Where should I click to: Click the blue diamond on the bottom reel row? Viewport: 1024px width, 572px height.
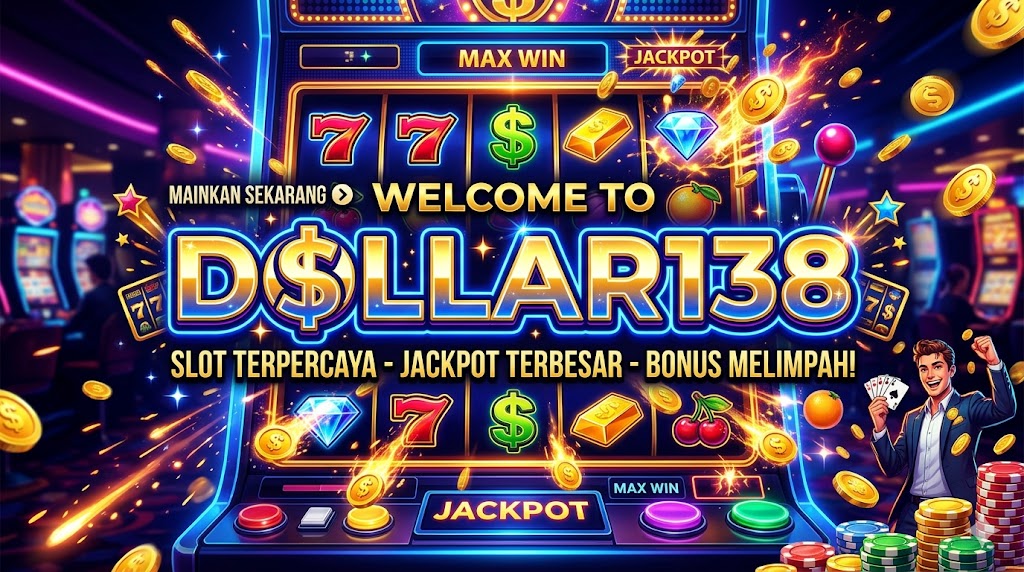click(327, 419)
